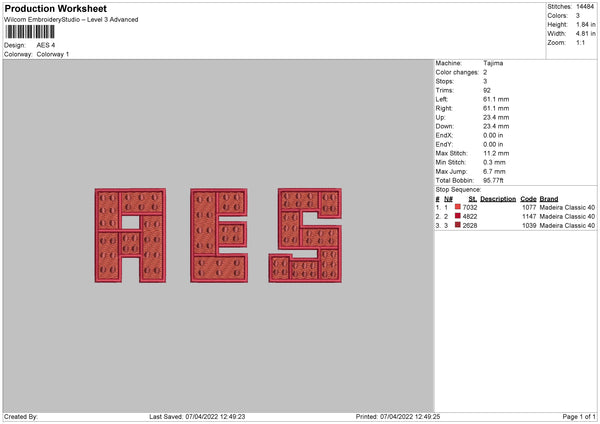The image size is (600, 424).
Task: Select the embroidered letter E design
Action: tap(219, 235)
